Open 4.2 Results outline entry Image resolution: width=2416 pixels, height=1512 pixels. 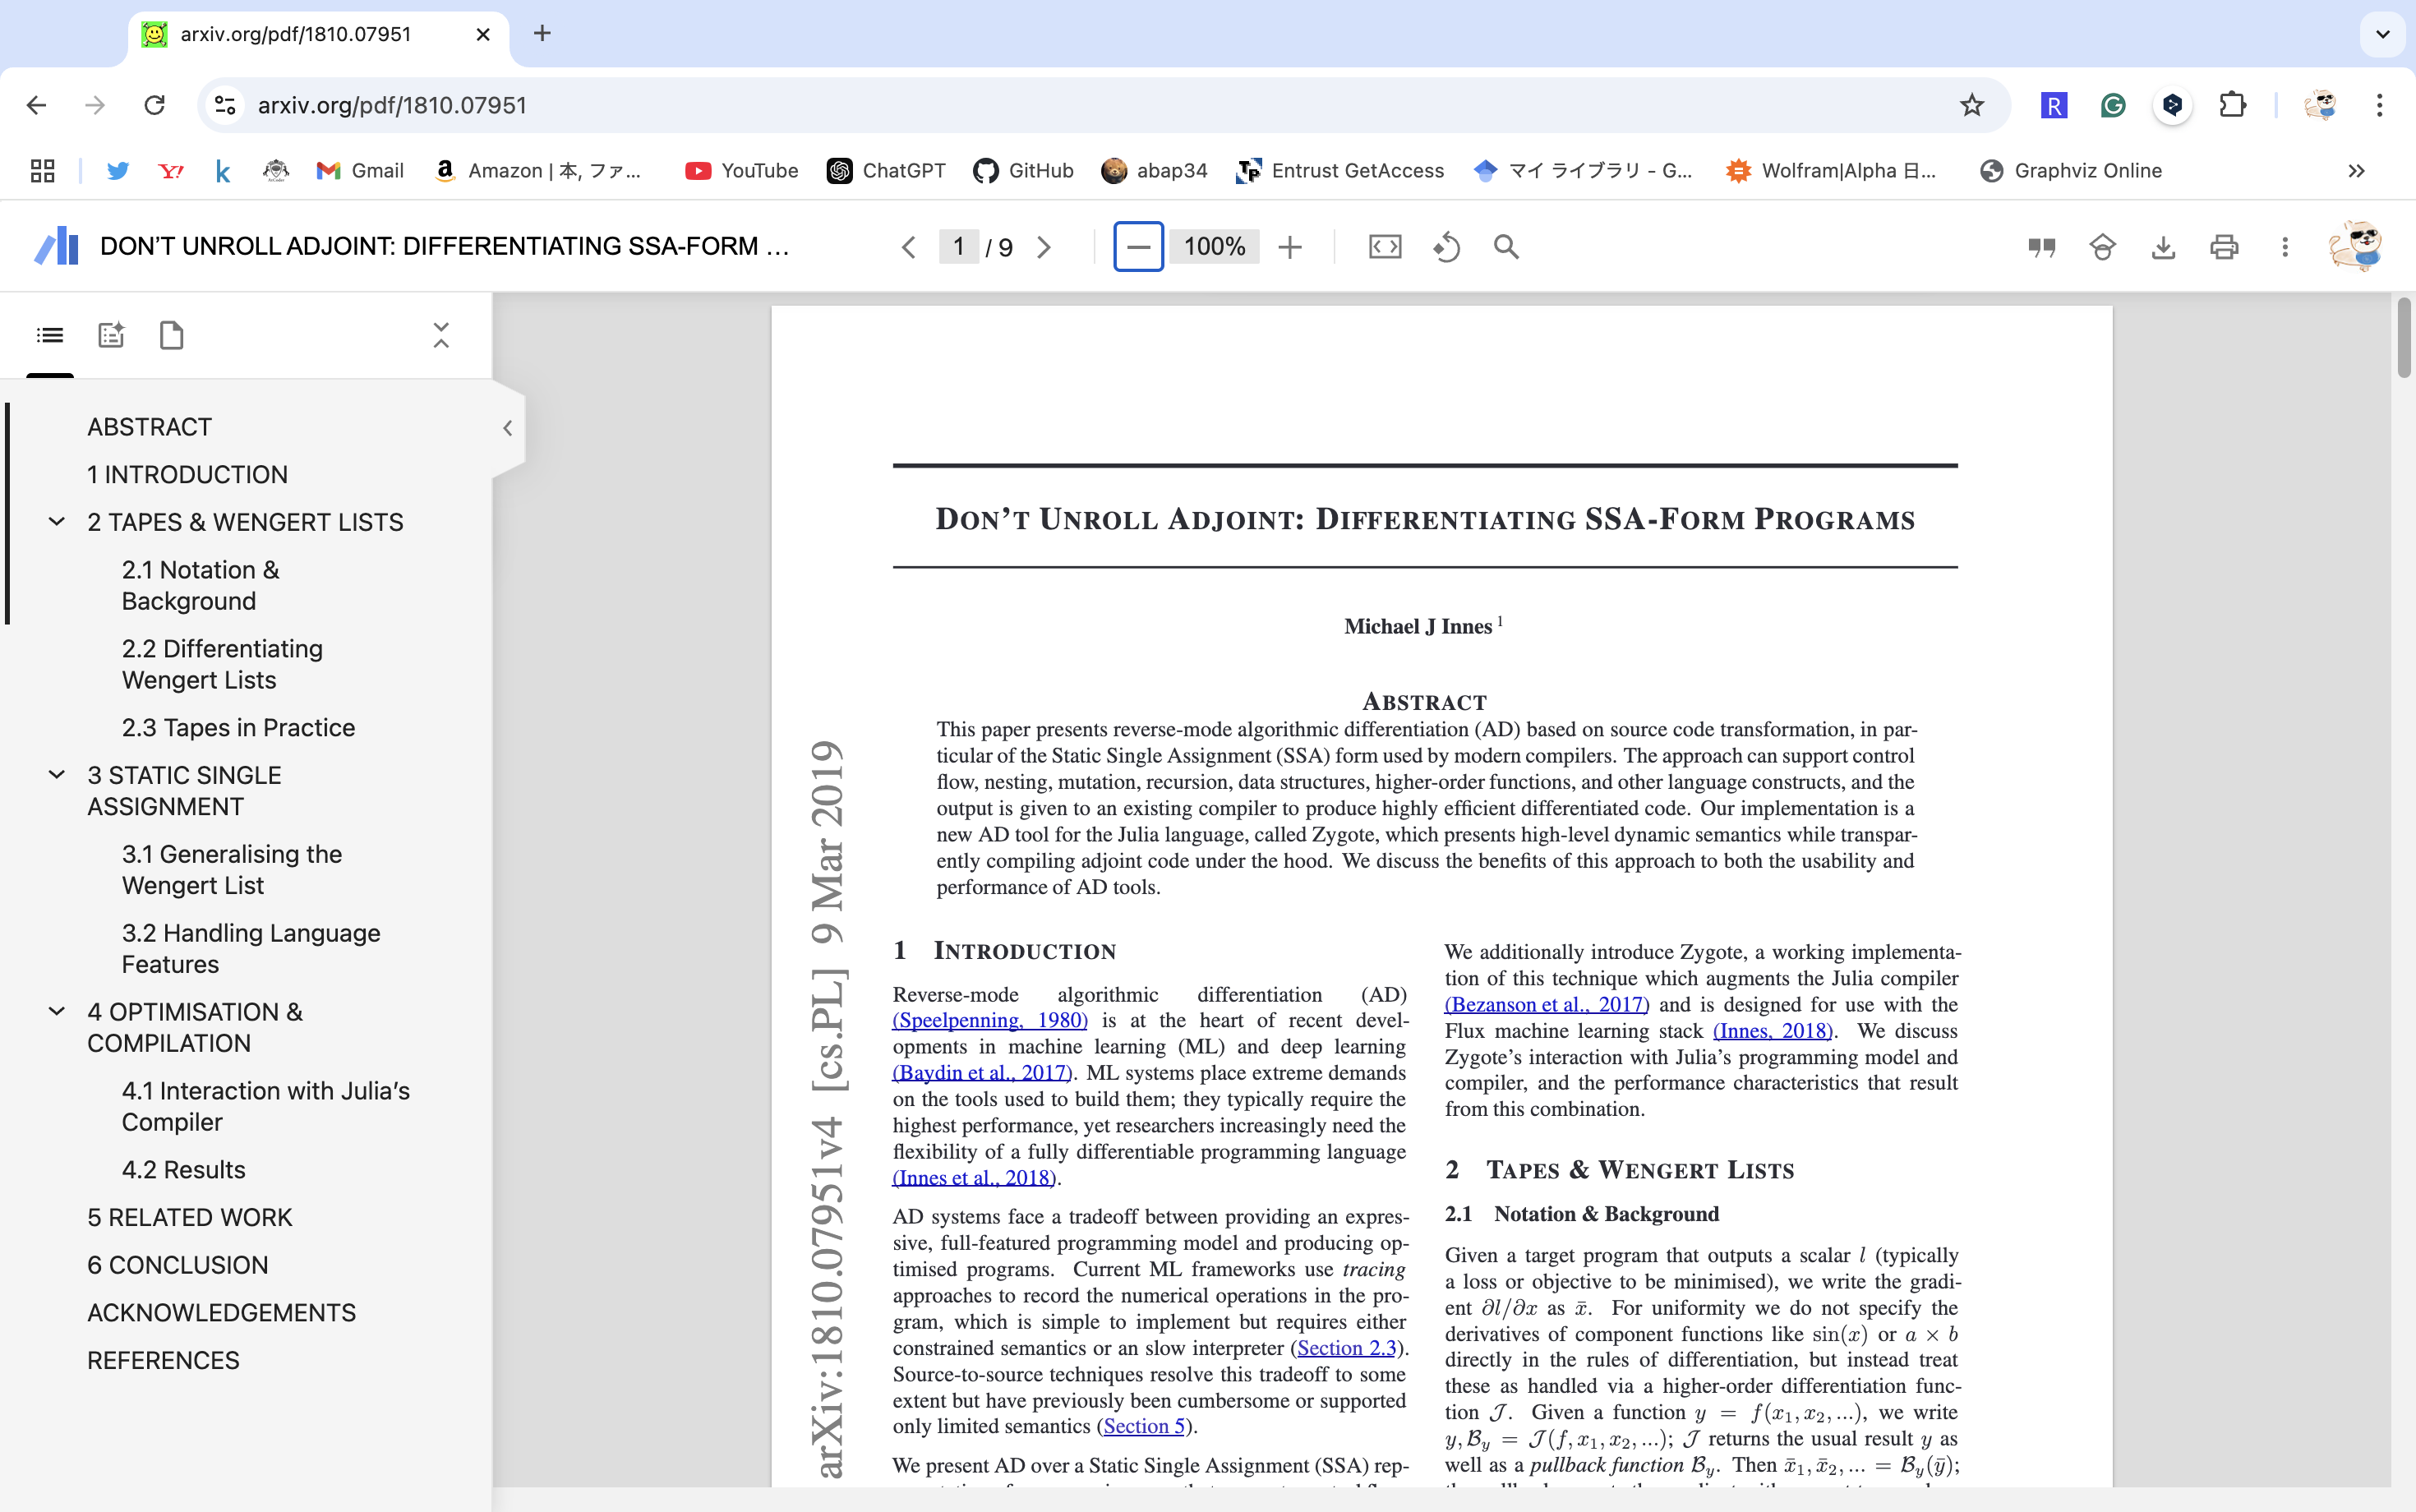[x=184, y=1170]
